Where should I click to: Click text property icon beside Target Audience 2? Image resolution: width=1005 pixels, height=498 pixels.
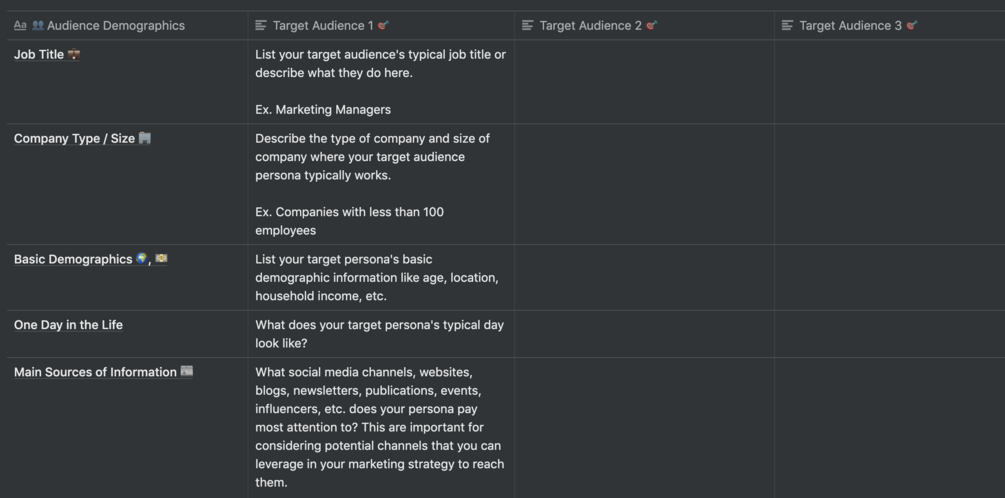528,25
